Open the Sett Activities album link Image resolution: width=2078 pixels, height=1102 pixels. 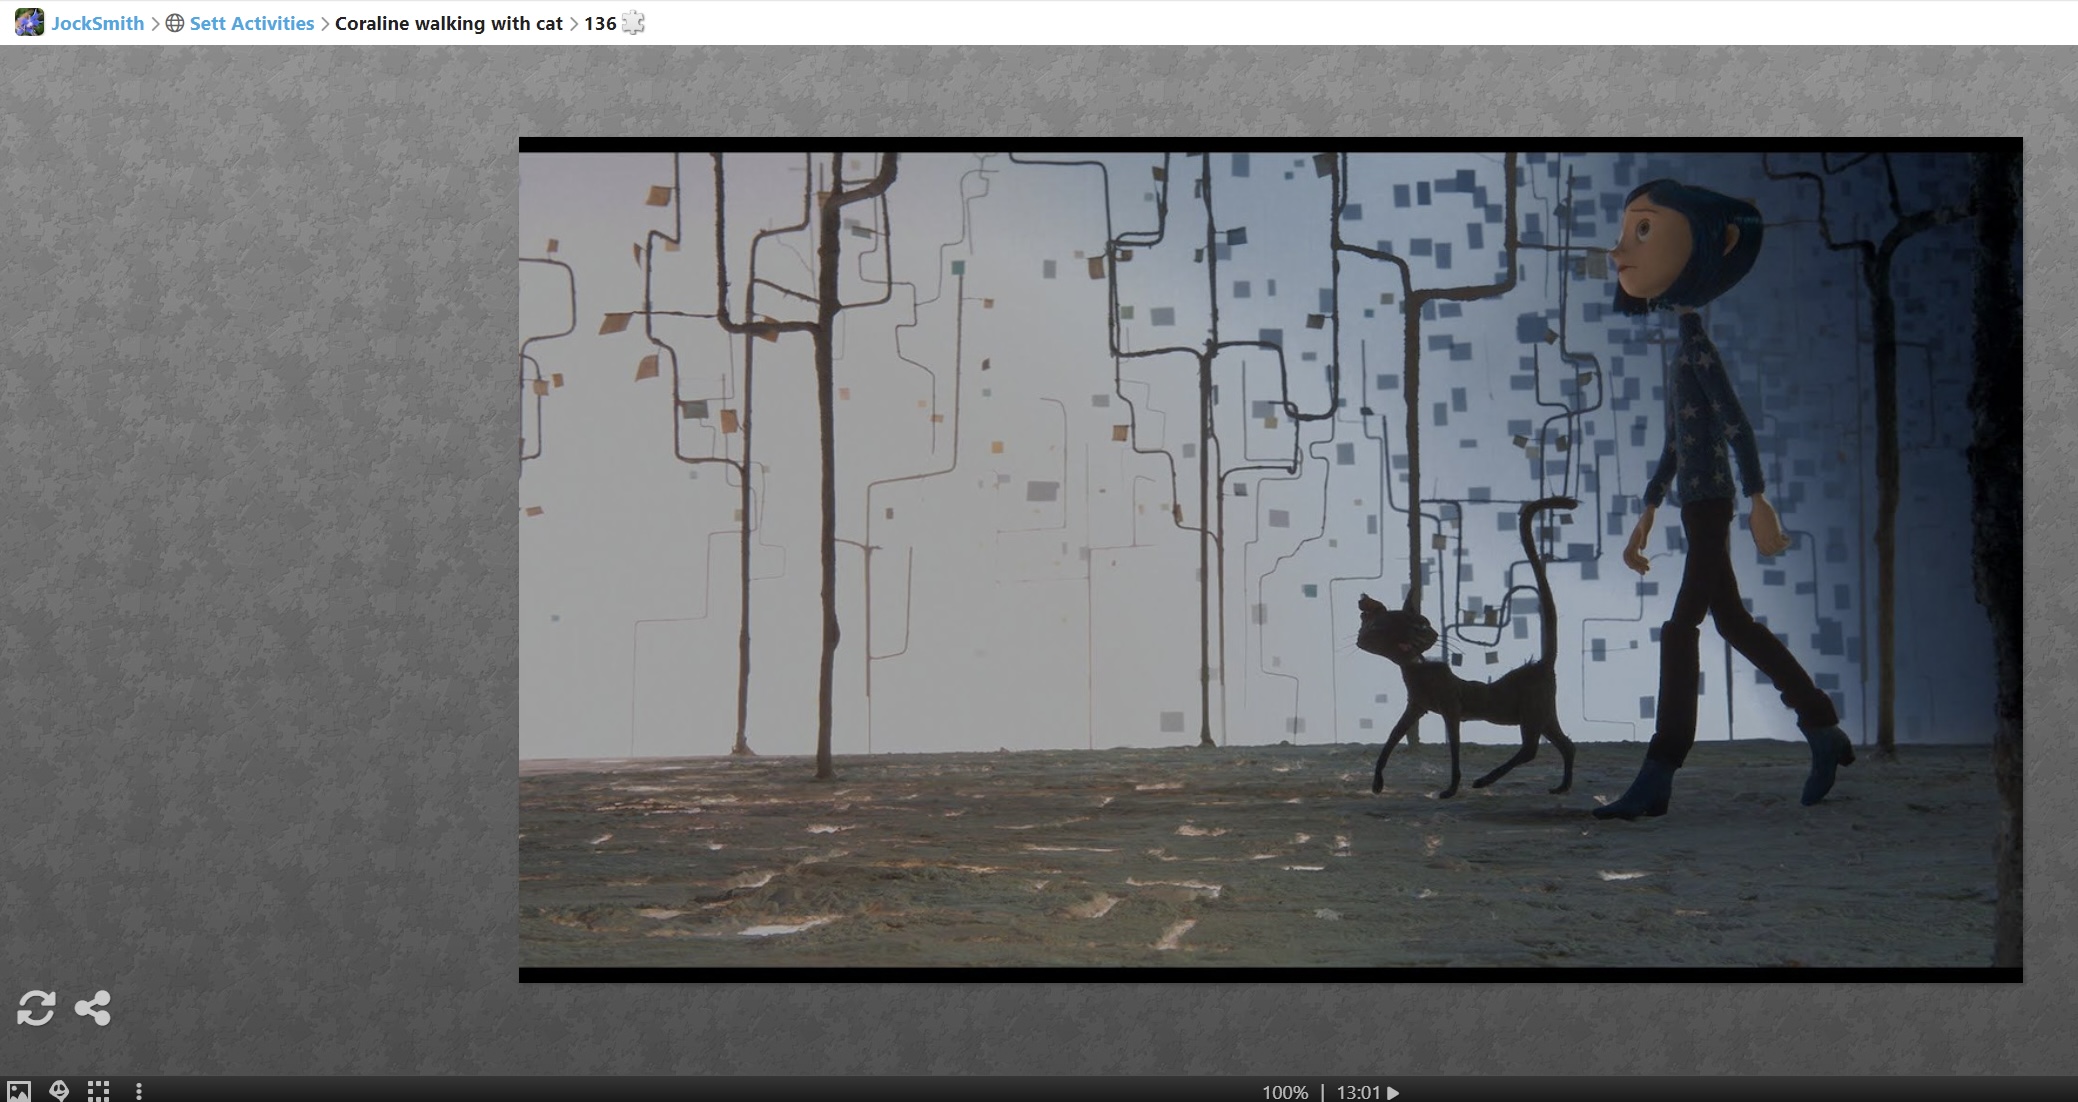(x=252, y=23)
